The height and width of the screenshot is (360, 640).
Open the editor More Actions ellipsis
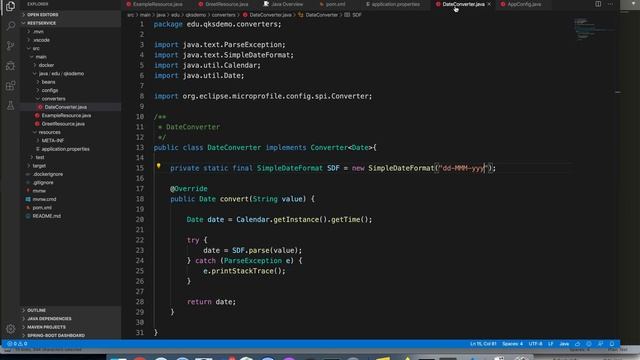point(610,4)
